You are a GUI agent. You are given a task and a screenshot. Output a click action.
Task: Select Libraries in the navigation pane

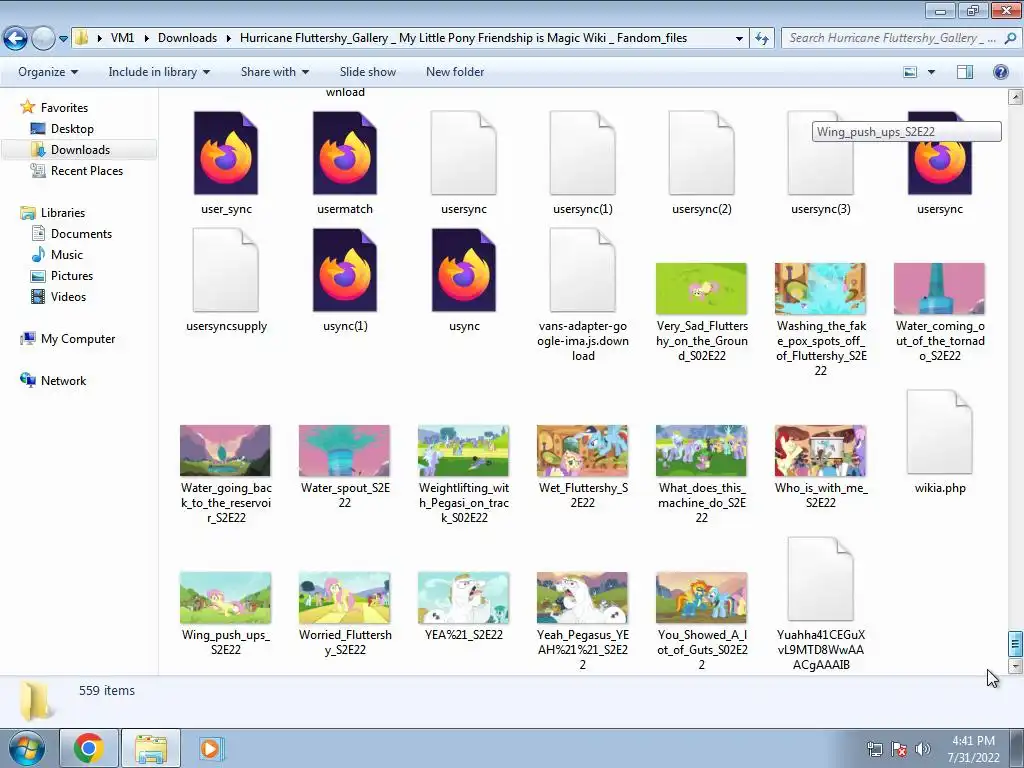pyautogui.click(x=63, y=213)
